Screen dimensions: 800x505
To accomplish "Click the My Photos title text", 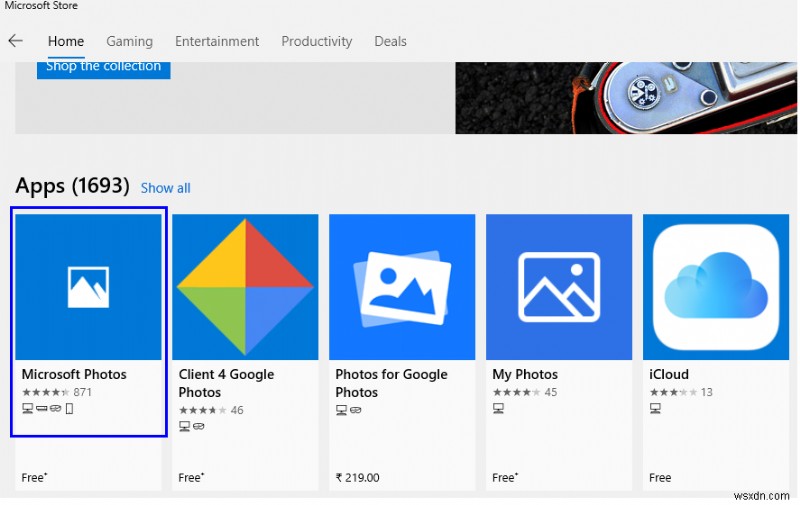I will (525, 374).
